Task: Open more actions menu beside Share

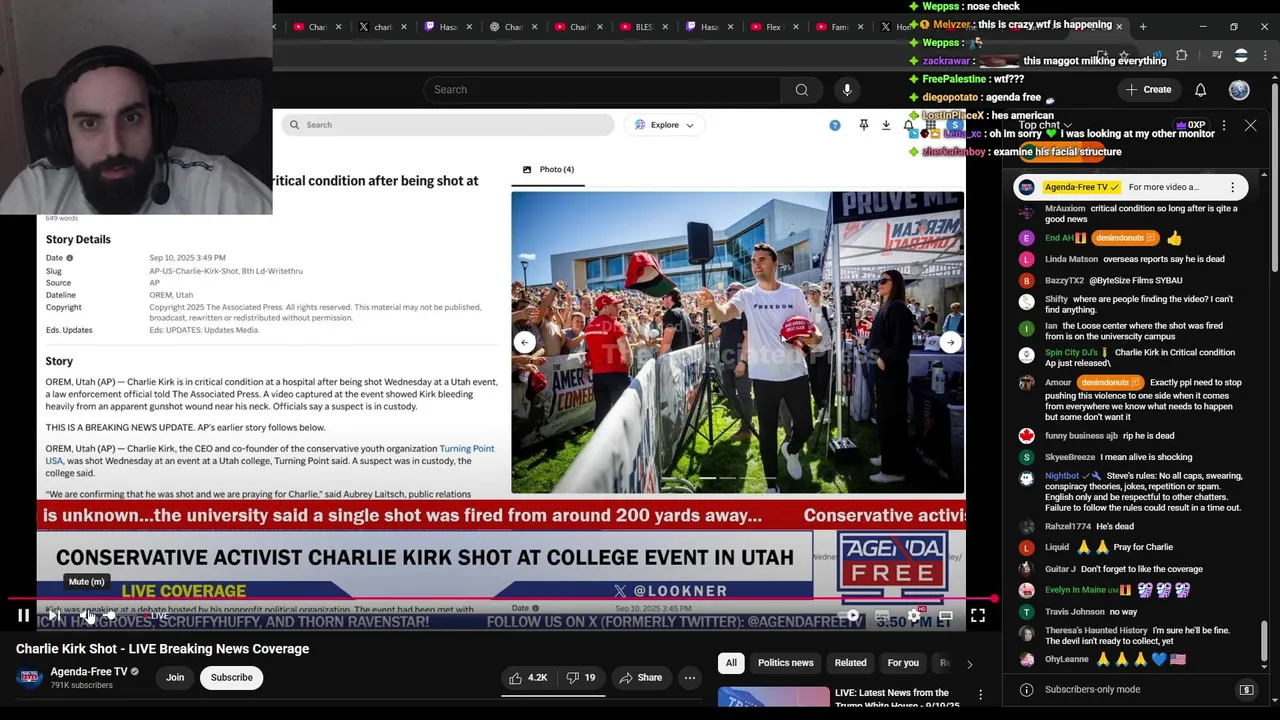Action: click(689, 677)
